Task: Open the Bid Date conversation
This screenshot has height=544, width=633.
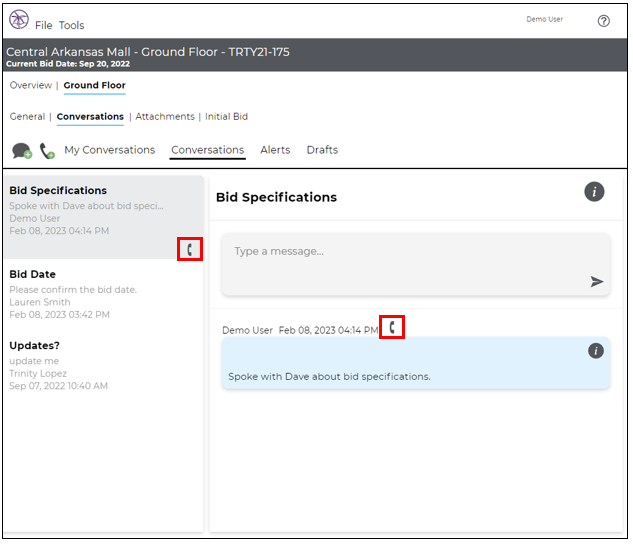Action: (104, 294)
